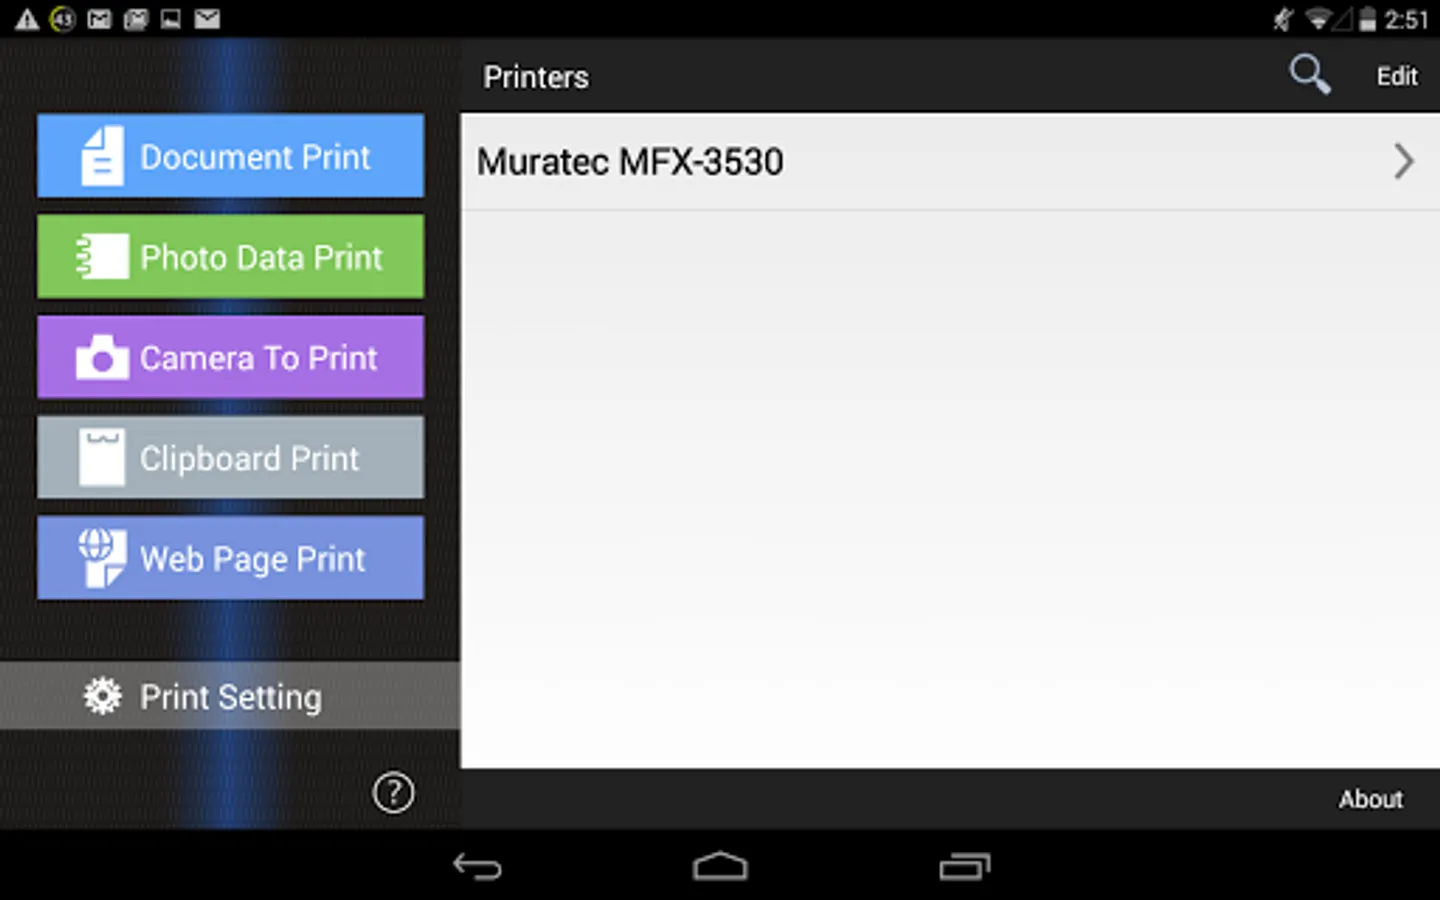Open the Document Print button
Image resolution: width=1440 pixels, height=900 pixels.
pyautogui.click(x=230, y=156)
